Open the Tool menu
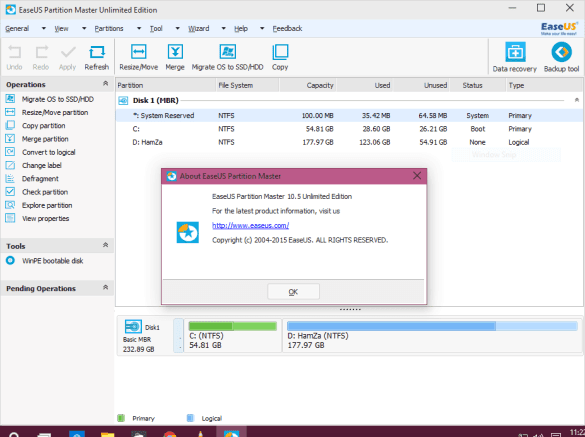The width and height of the screenshot is (585, 437). 156,28
